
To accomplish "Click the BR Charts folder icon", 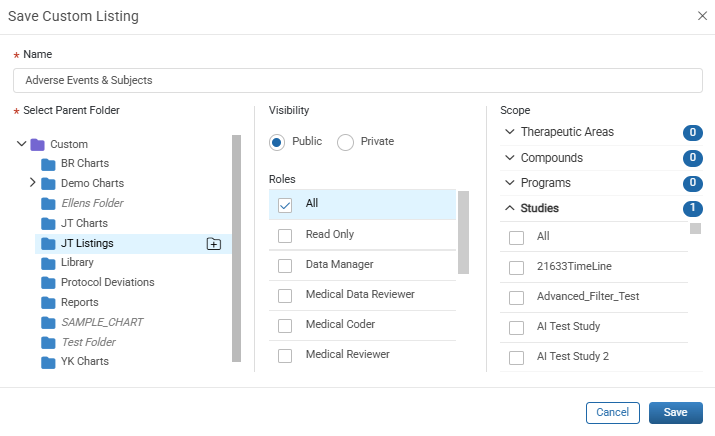I will 48,164.
